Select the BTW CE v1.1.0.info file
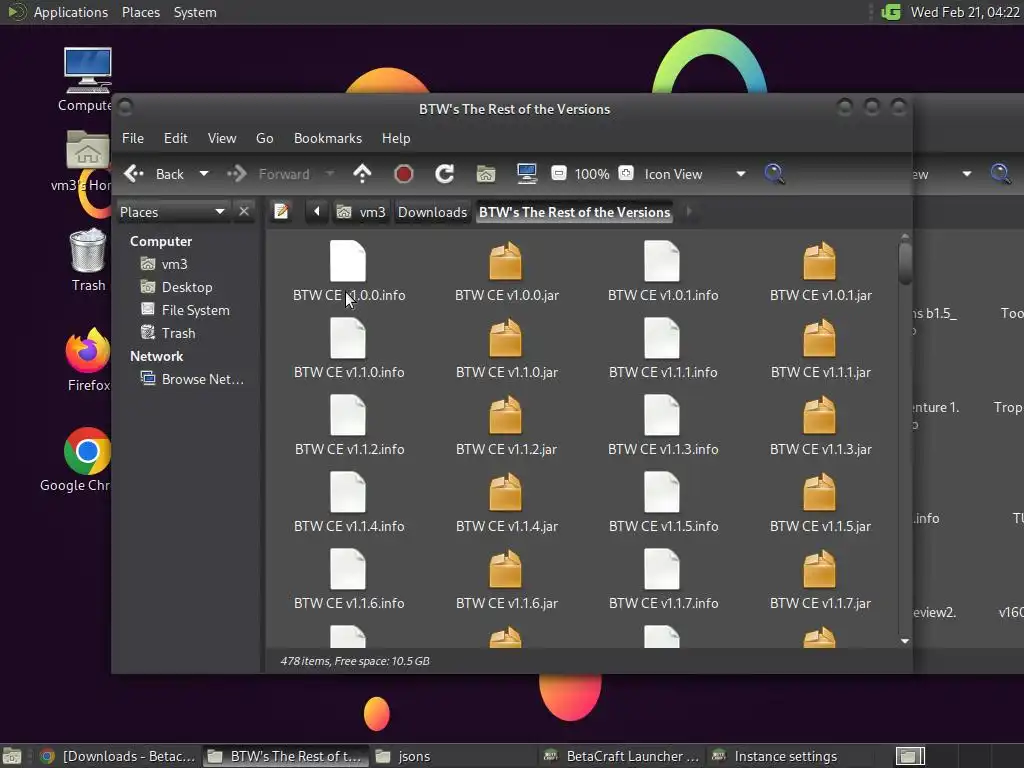Image resolution: width=1024 pixels, height=768 pixels. tap(349, 349)
